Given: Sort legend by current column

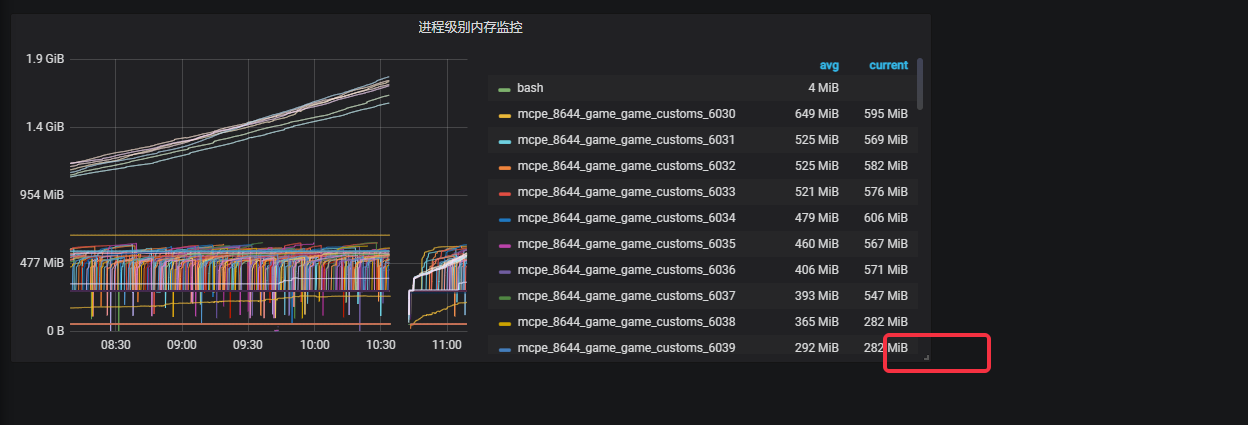Looking at the screenshot, I should click(x=888, y=65).
